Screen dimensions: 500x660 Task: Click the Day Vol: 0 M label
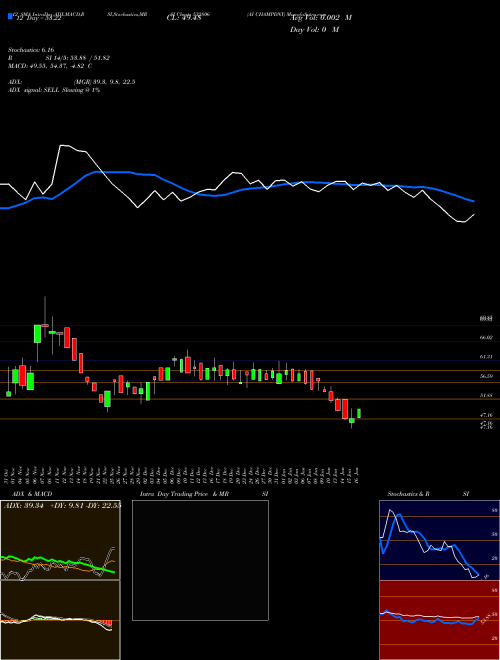point(314,30)
